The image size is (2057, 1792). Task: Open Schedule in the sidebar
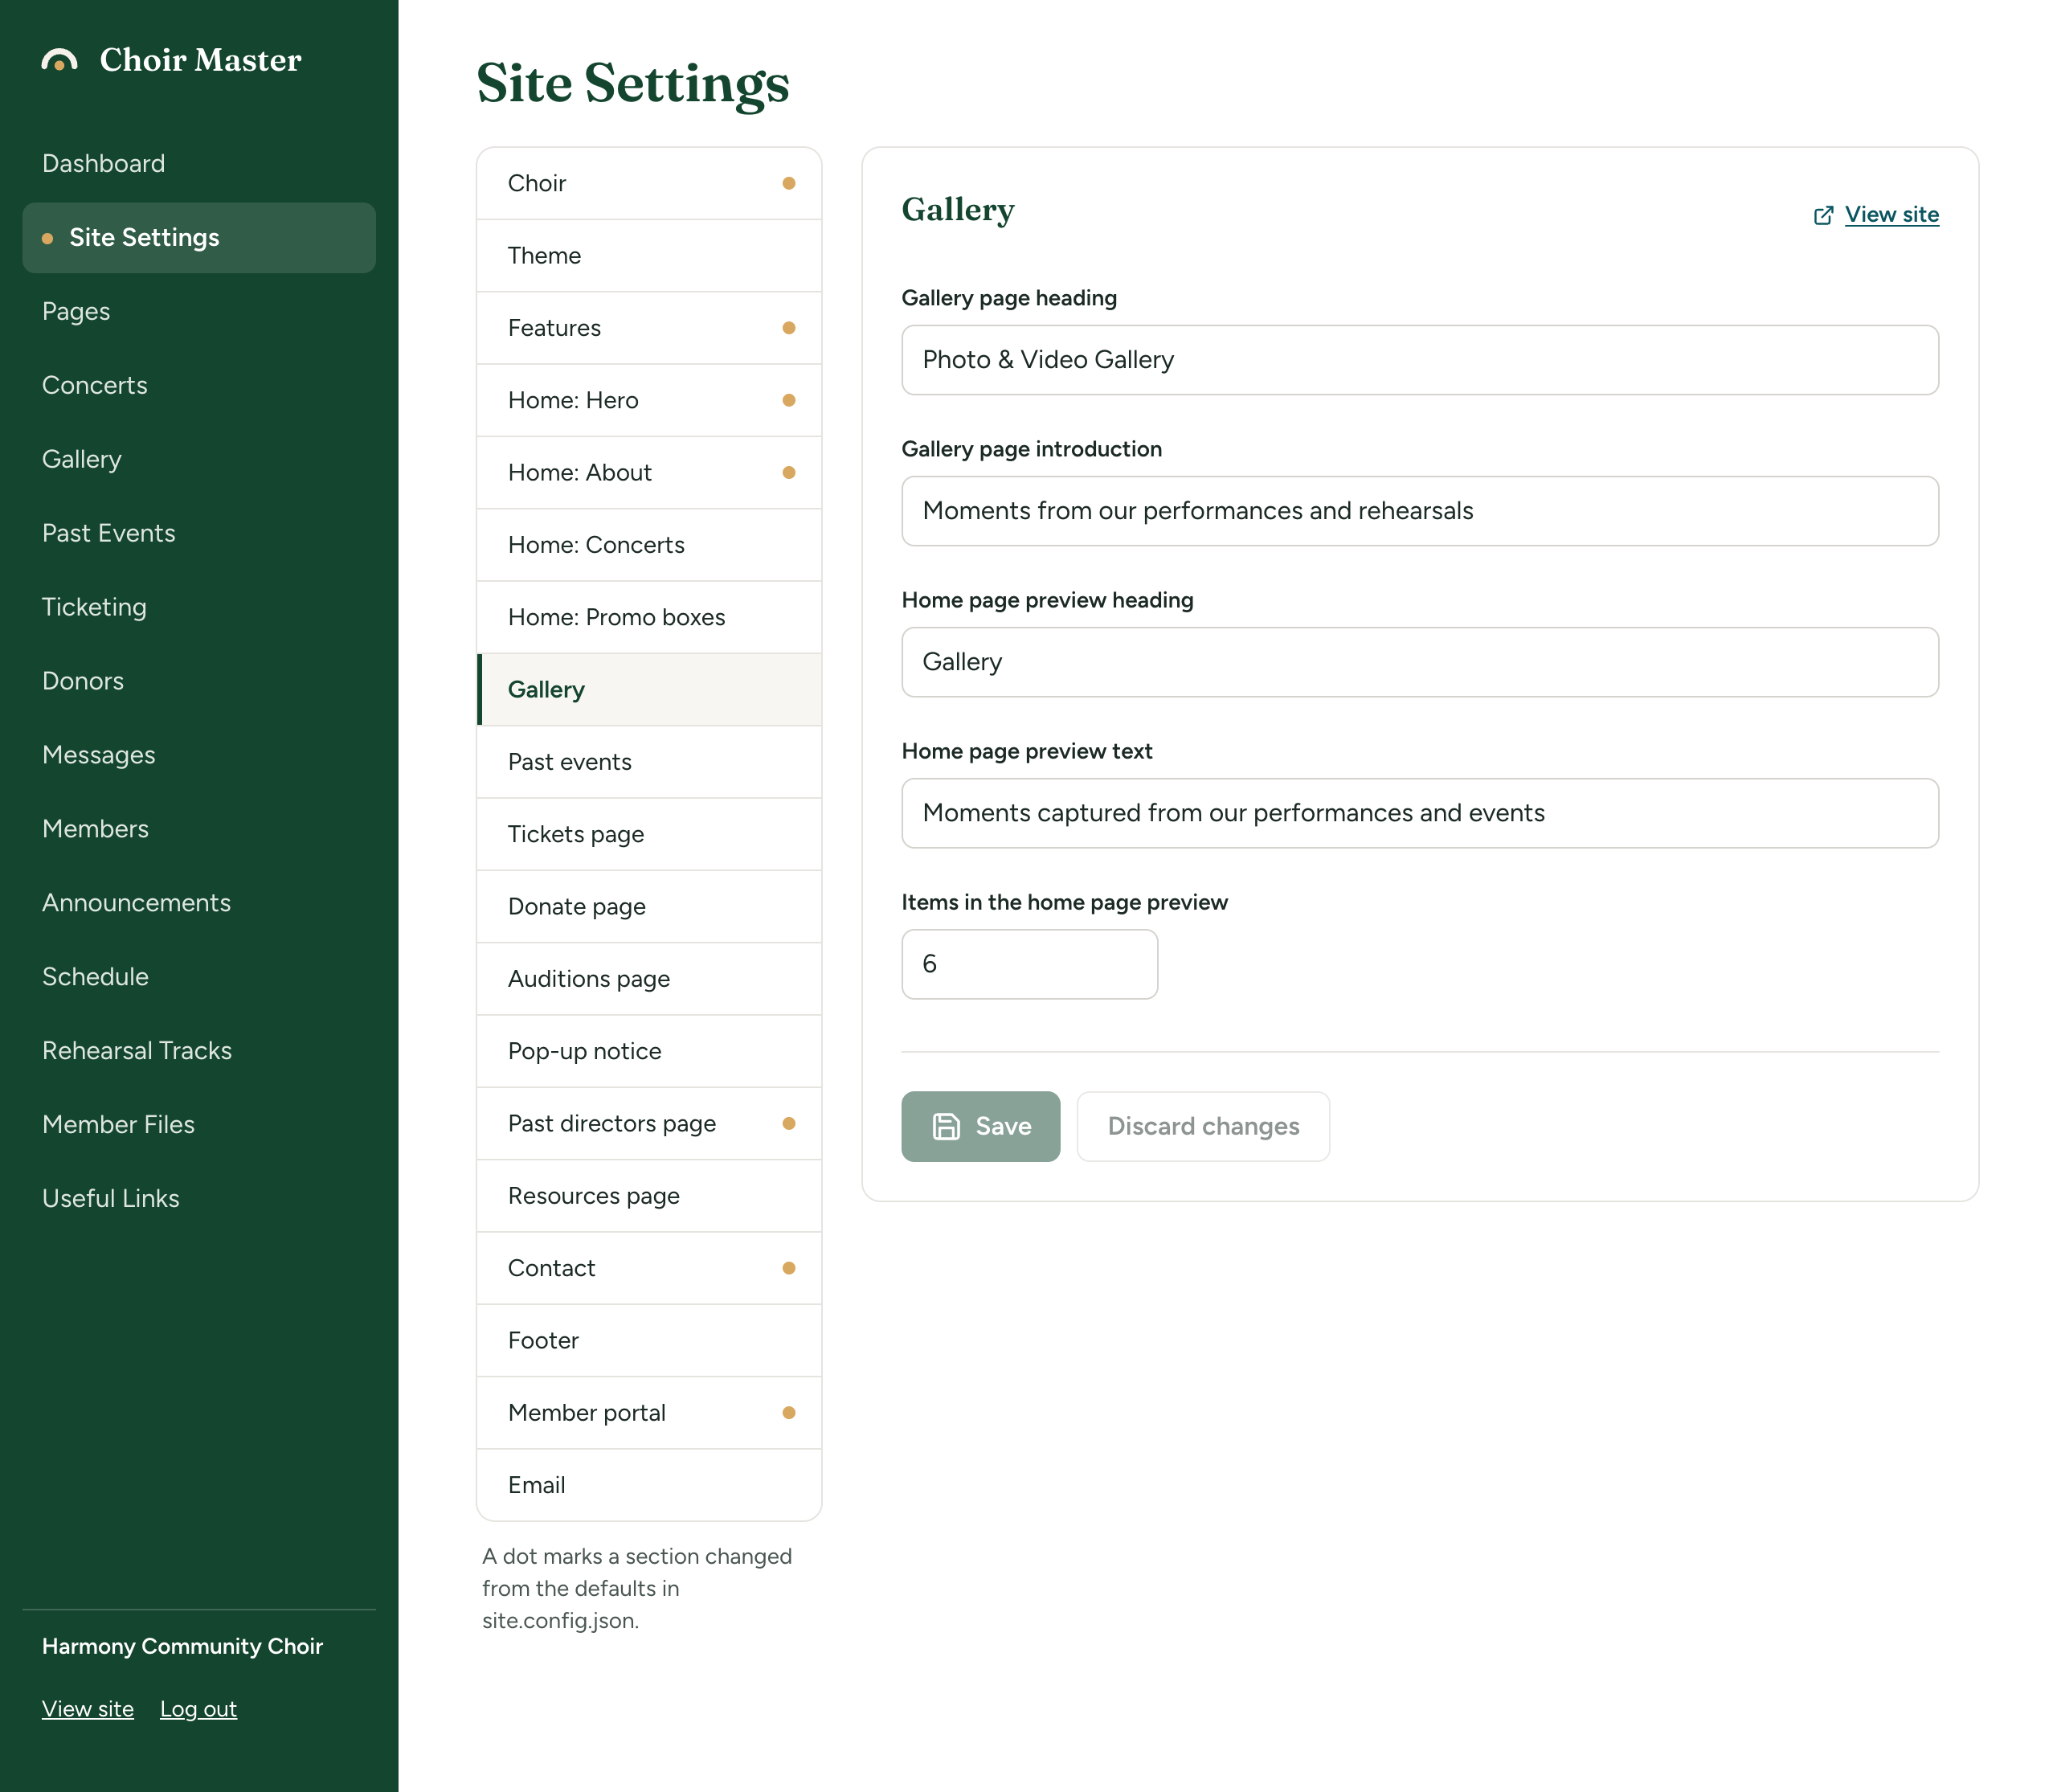(199, 978)
